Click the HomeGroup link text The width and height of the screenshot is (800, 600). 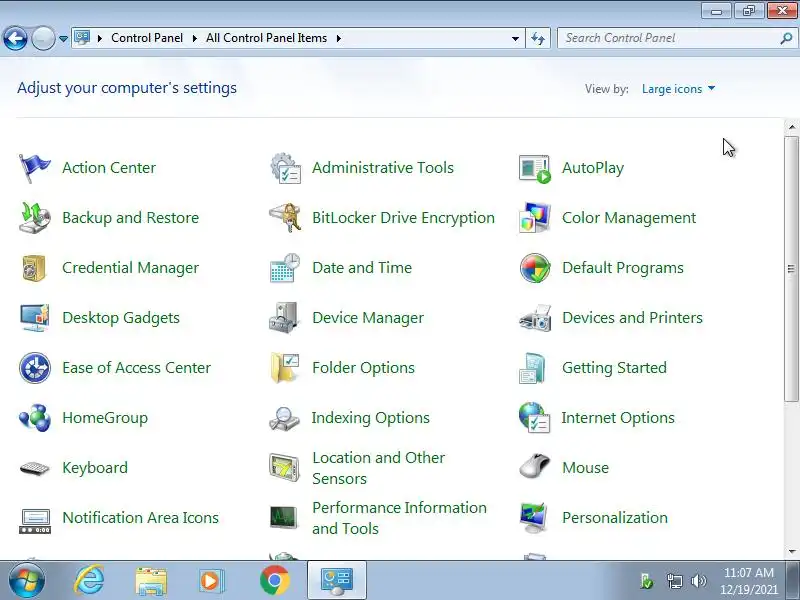105,418
